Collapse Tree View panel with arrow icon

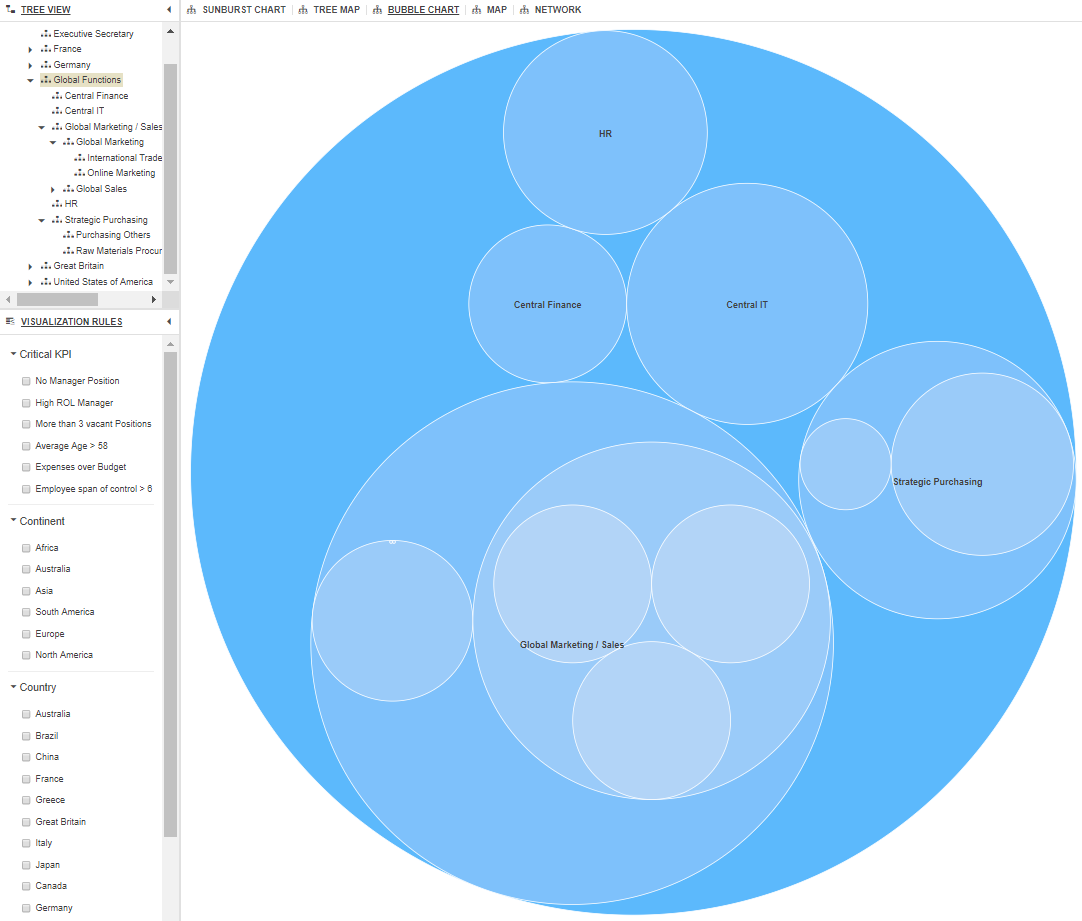[x=169, y=10]
